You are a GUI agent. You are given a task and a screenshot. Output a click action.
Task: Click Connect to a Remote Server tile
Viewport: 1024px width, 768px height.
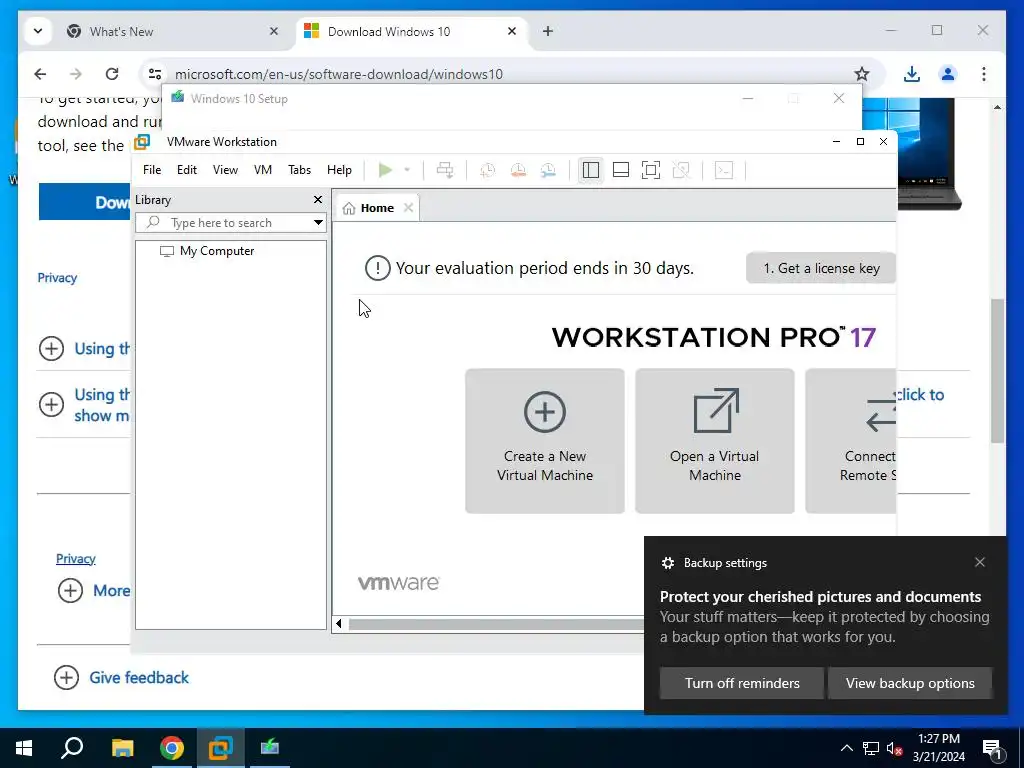[850, 441]
